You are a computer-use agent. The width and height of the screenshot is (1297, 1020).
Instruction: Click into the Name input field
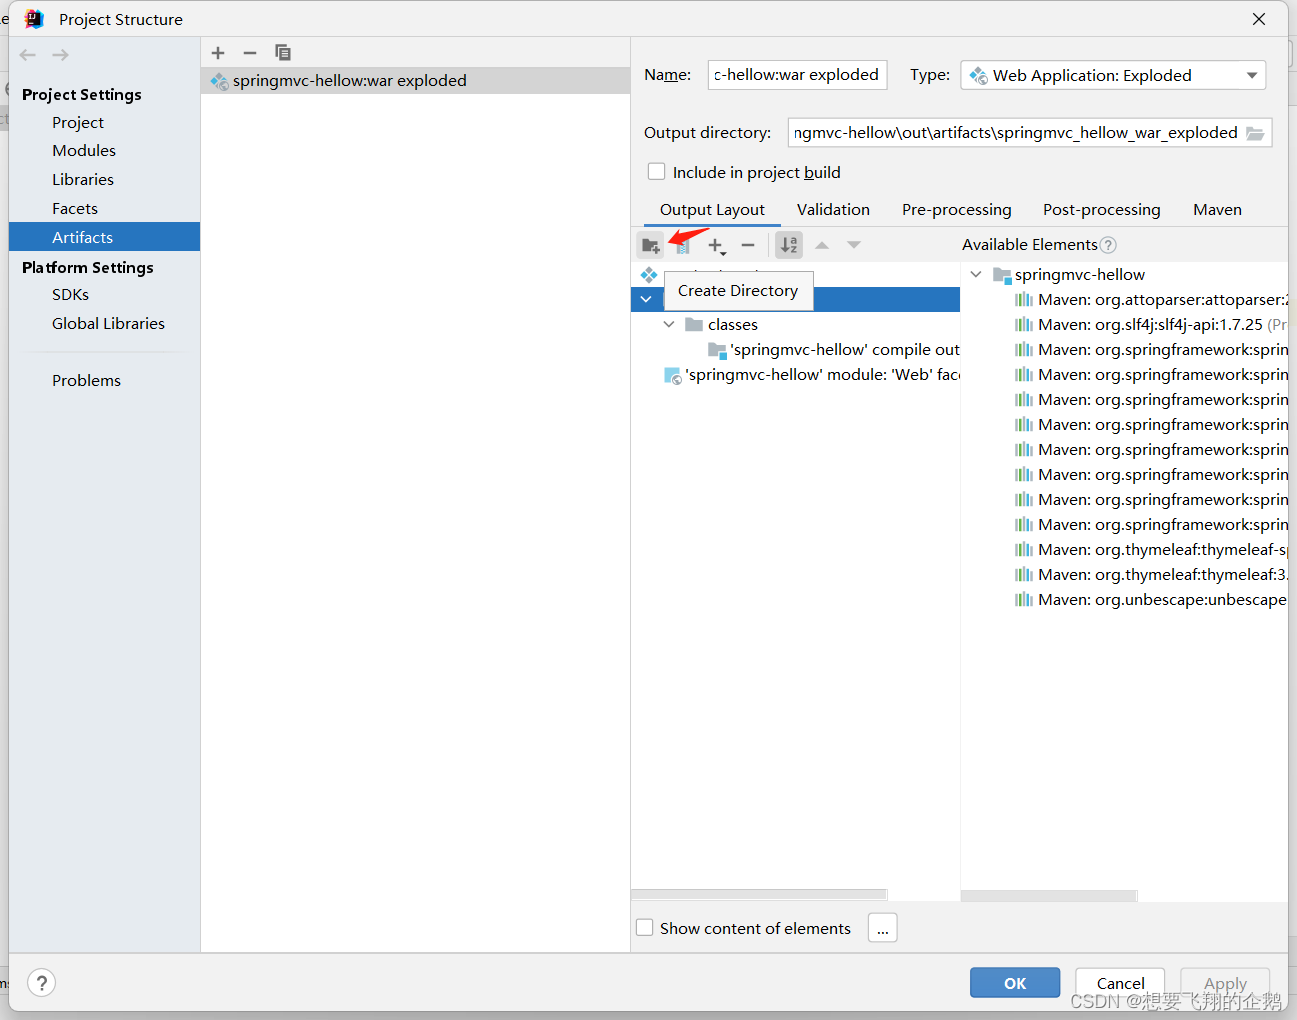(x=797, y=75)
